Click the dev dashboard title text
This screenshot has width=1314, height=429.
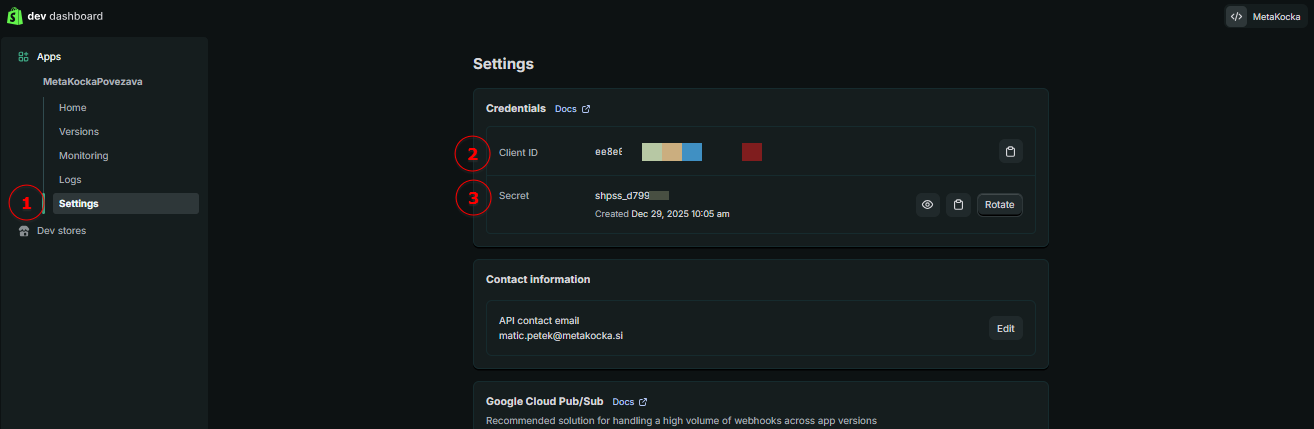point(65,16)
